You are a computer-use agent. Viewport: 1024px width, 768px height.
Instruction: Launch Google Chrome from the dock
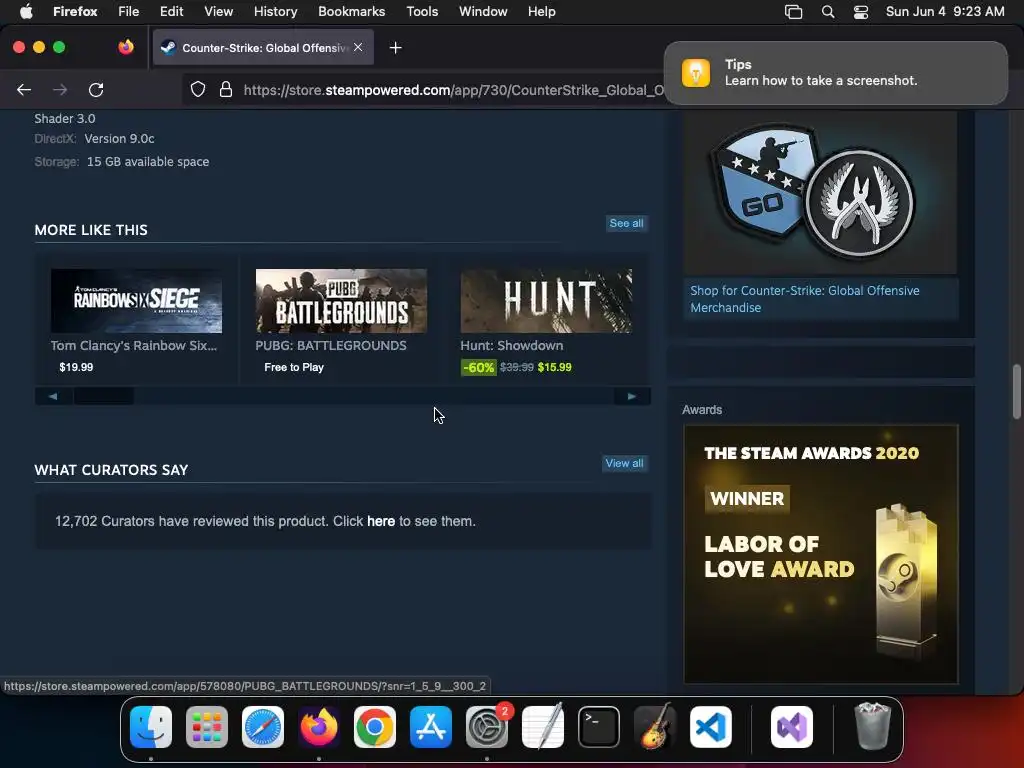click(375, 727)
